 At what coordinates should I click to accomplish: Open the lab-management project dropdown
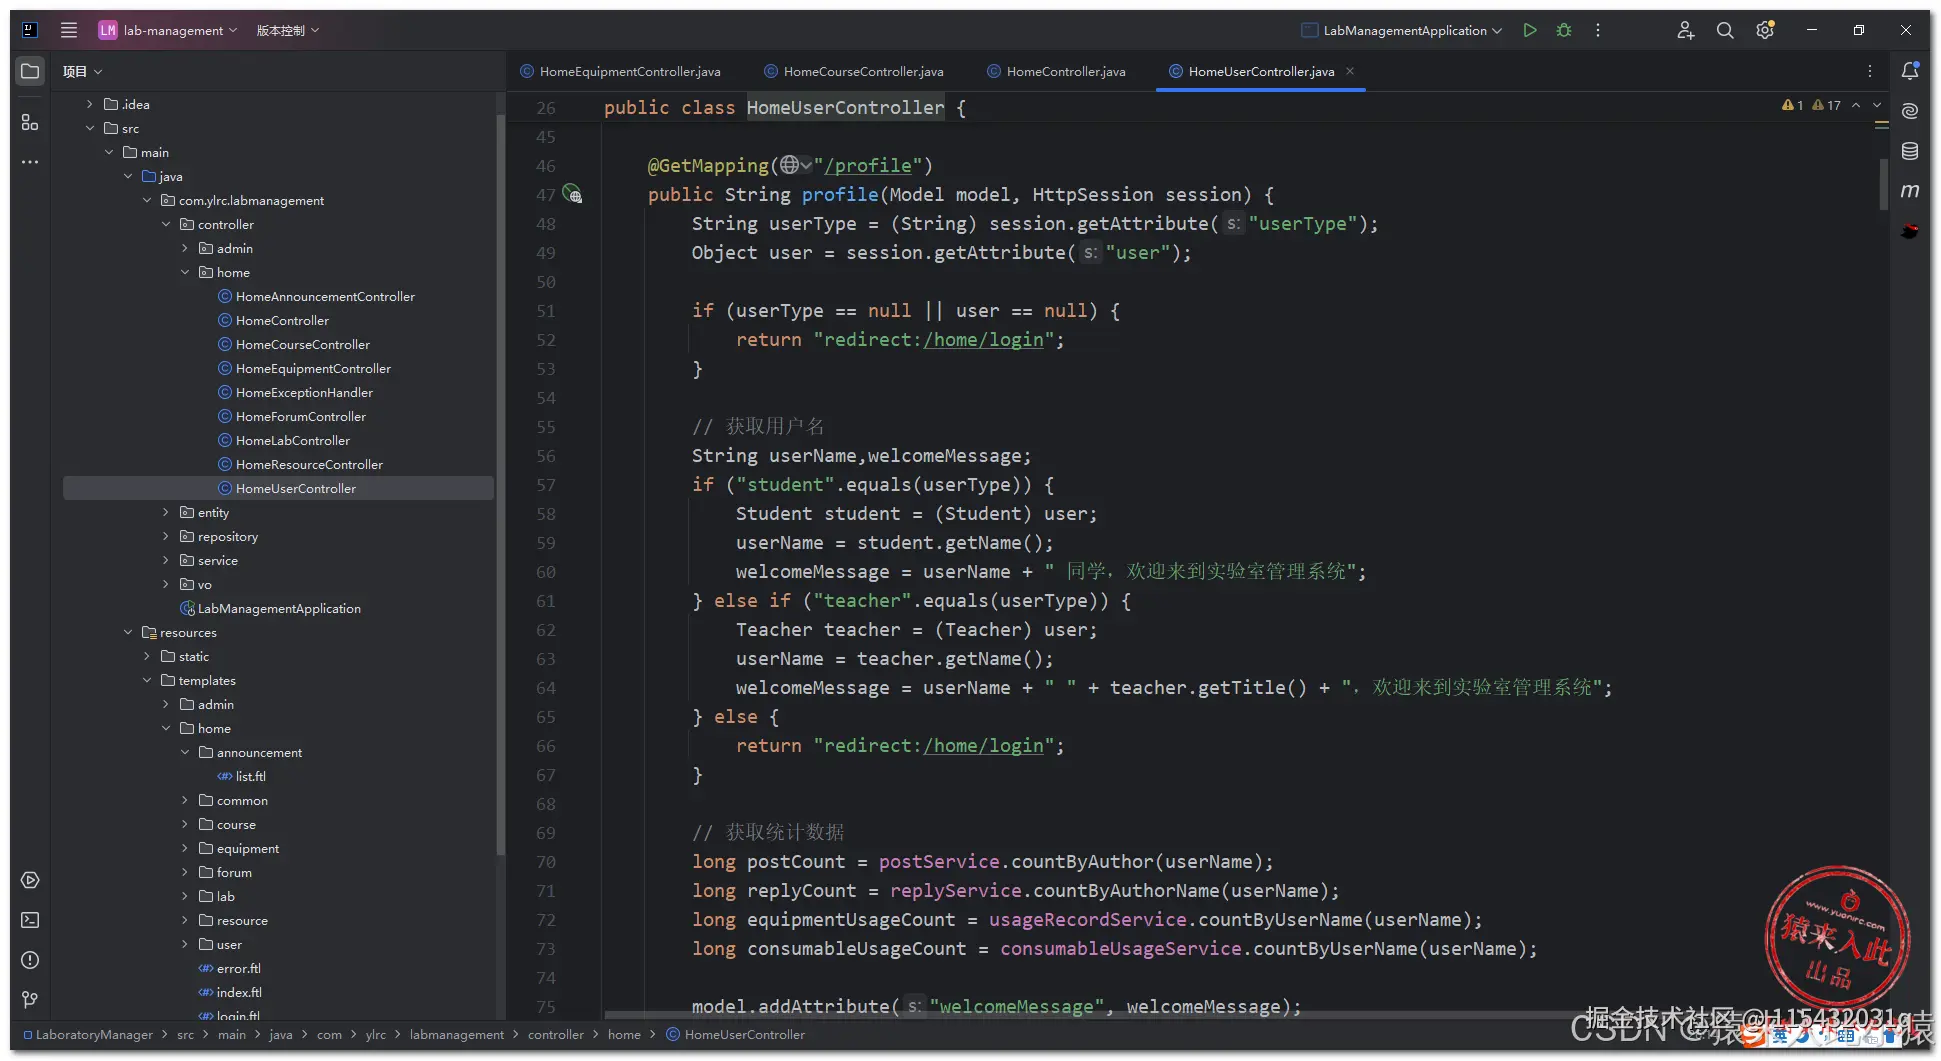point(168,30)
